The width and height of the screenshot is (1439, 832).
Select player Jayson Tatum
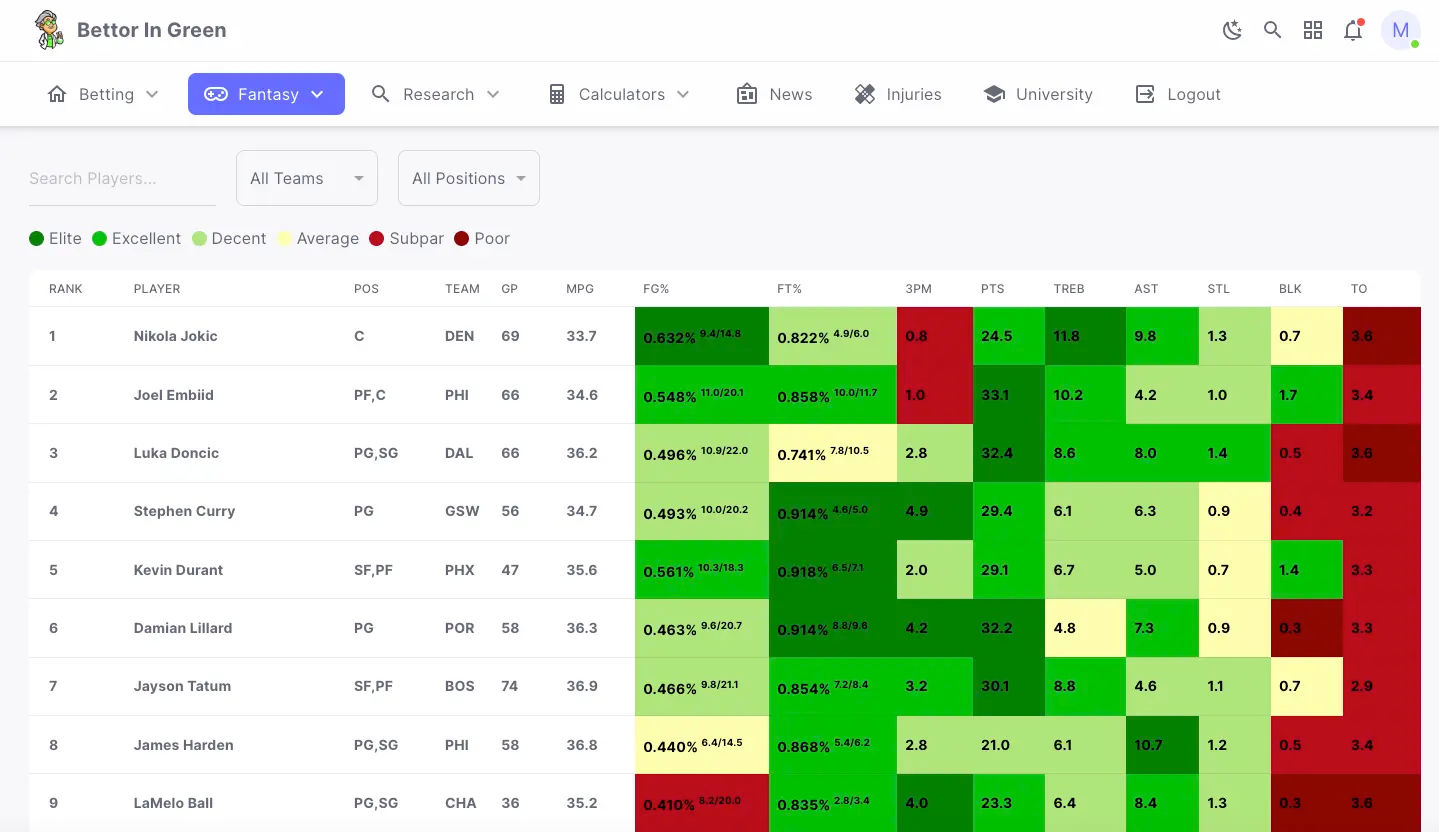tap(182, 686)
